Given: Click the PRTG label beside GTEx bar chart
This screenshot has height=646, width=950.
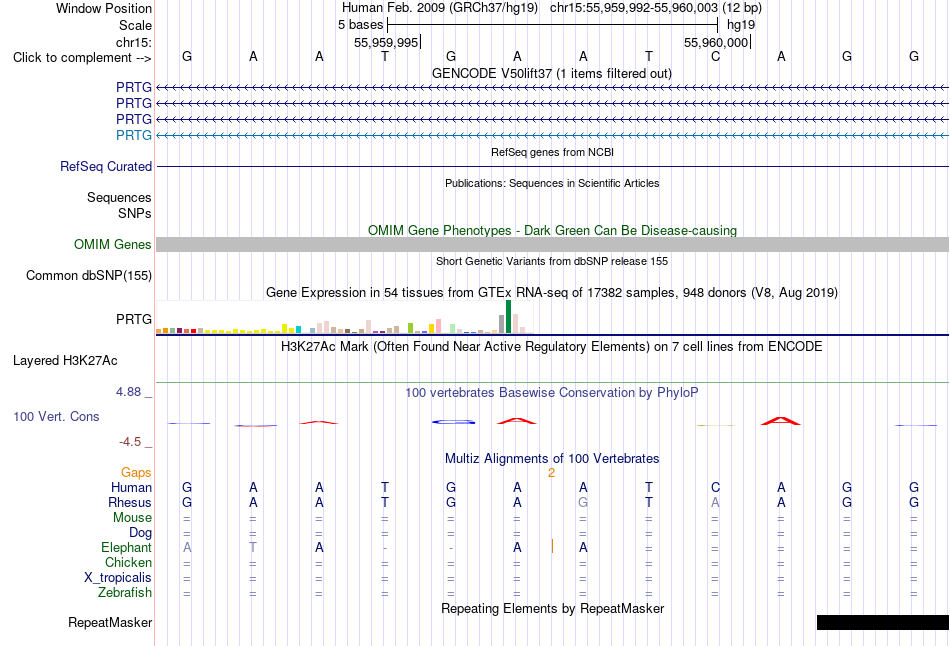Looking at the screenshot, I should click(x=134, y=319).
